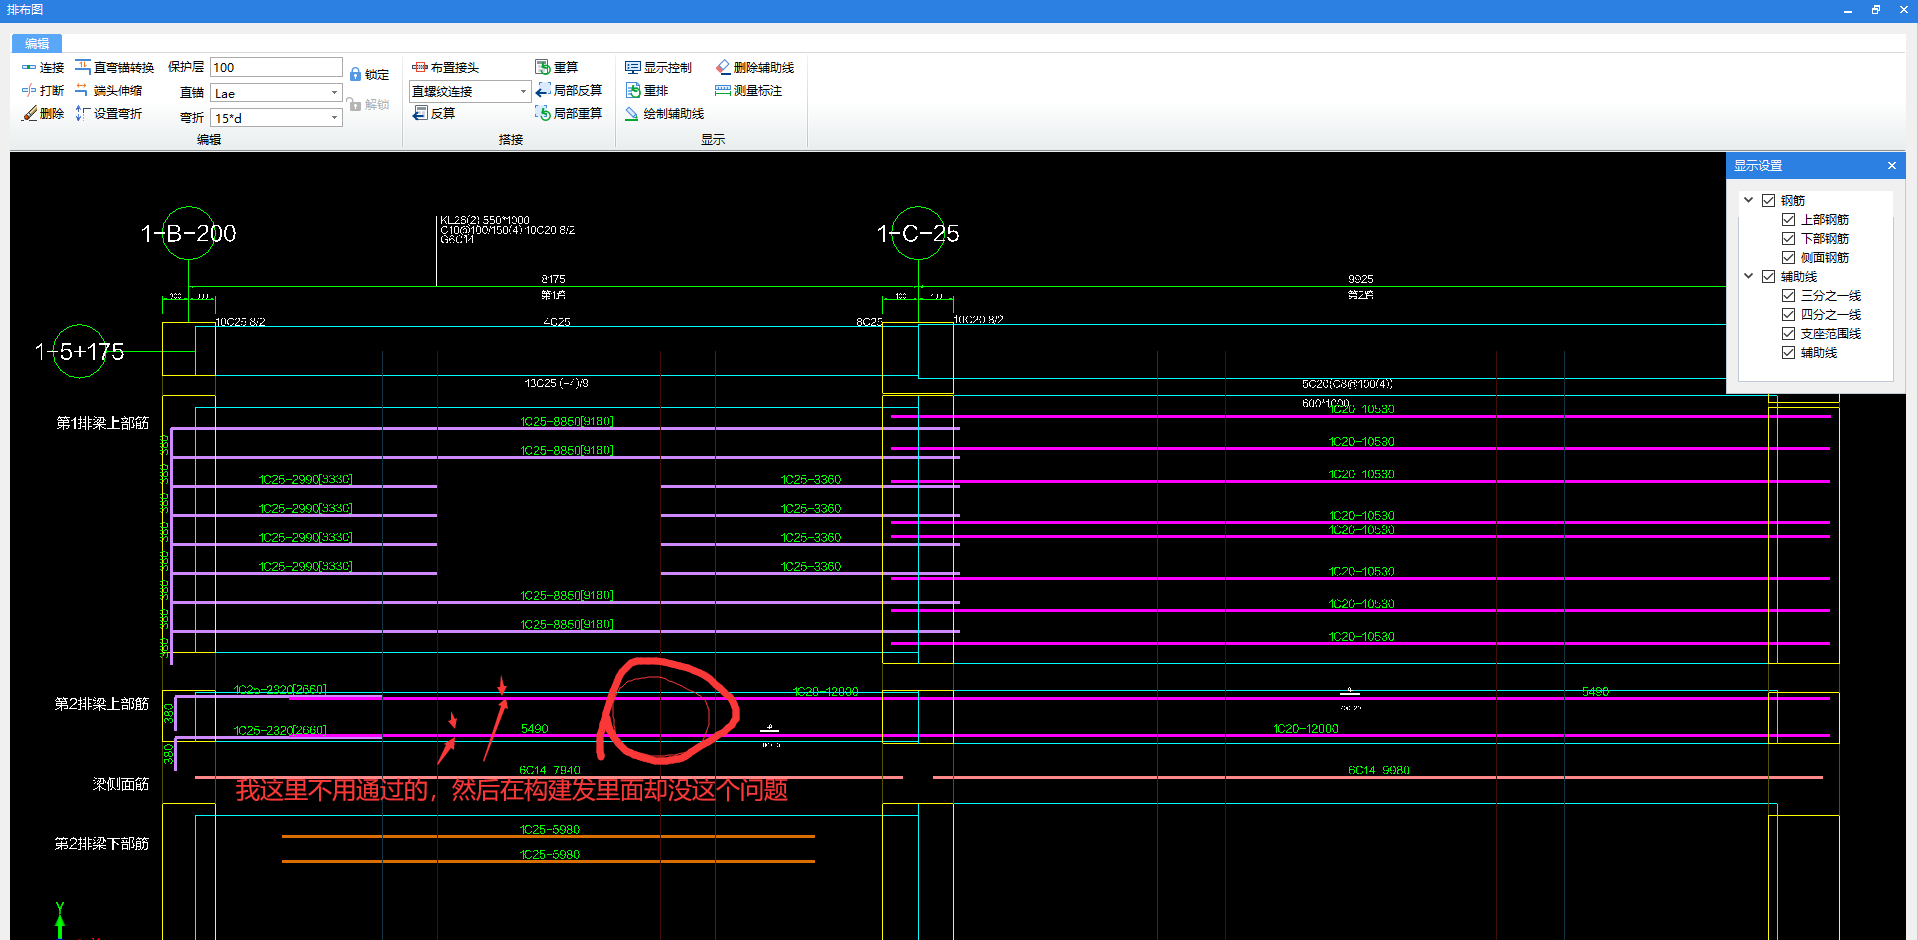The height and width of the screenshot is (940, 1918).
Task: Minimize the 排布图 window
Action: (x=1847, y=9)
